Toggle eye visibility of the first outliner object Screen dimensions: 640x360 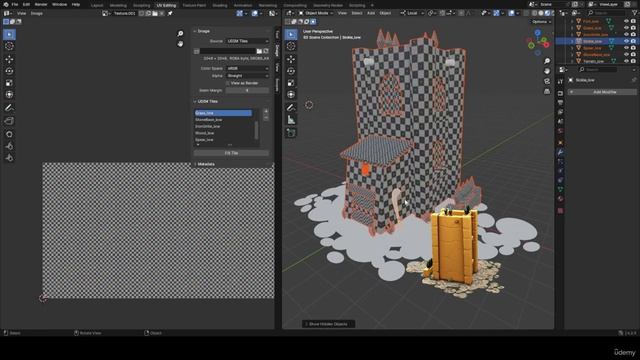tap(626, 21)
